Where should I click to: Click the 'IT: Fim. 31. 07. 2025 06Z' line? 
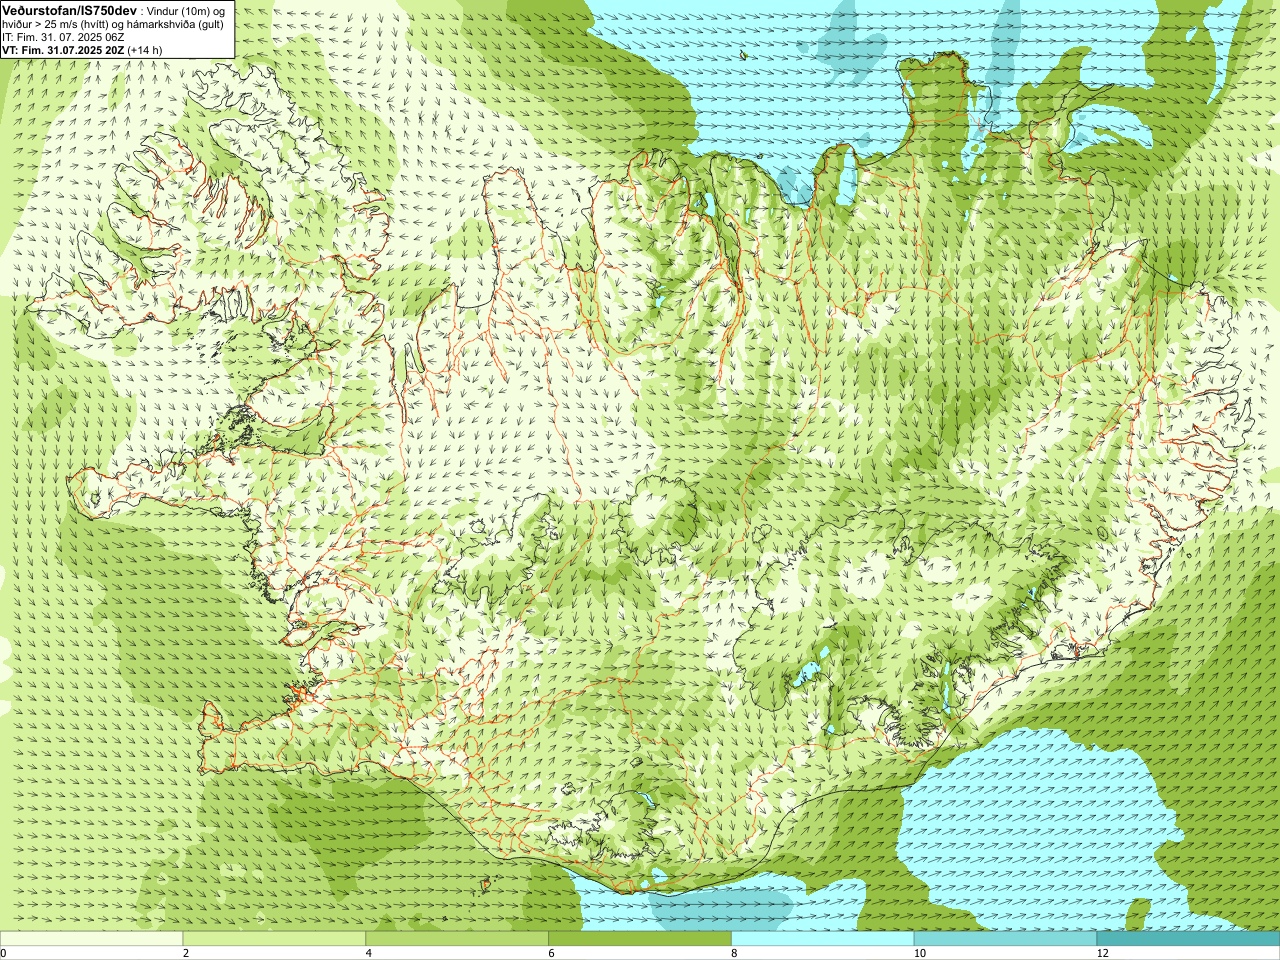point(63,37)
